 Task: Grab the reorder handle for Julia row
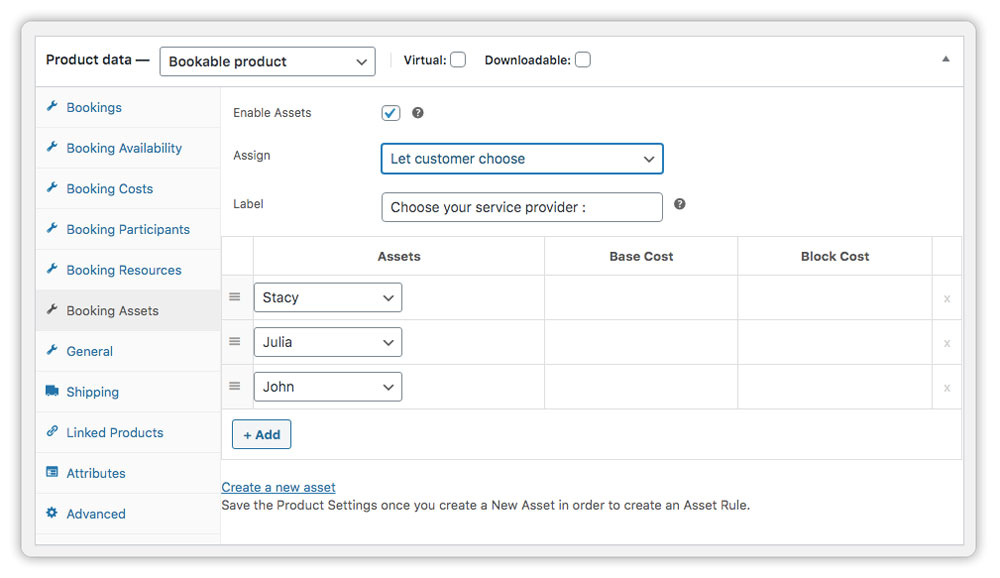point(235,341)
